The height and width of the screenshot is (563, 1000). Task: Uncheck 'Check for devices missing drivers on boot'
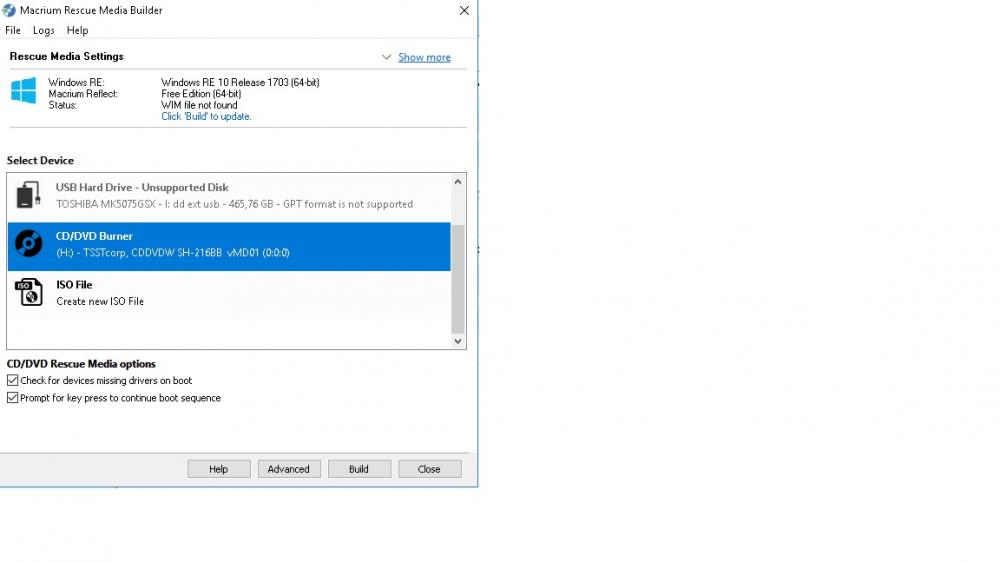coord(13,381)
